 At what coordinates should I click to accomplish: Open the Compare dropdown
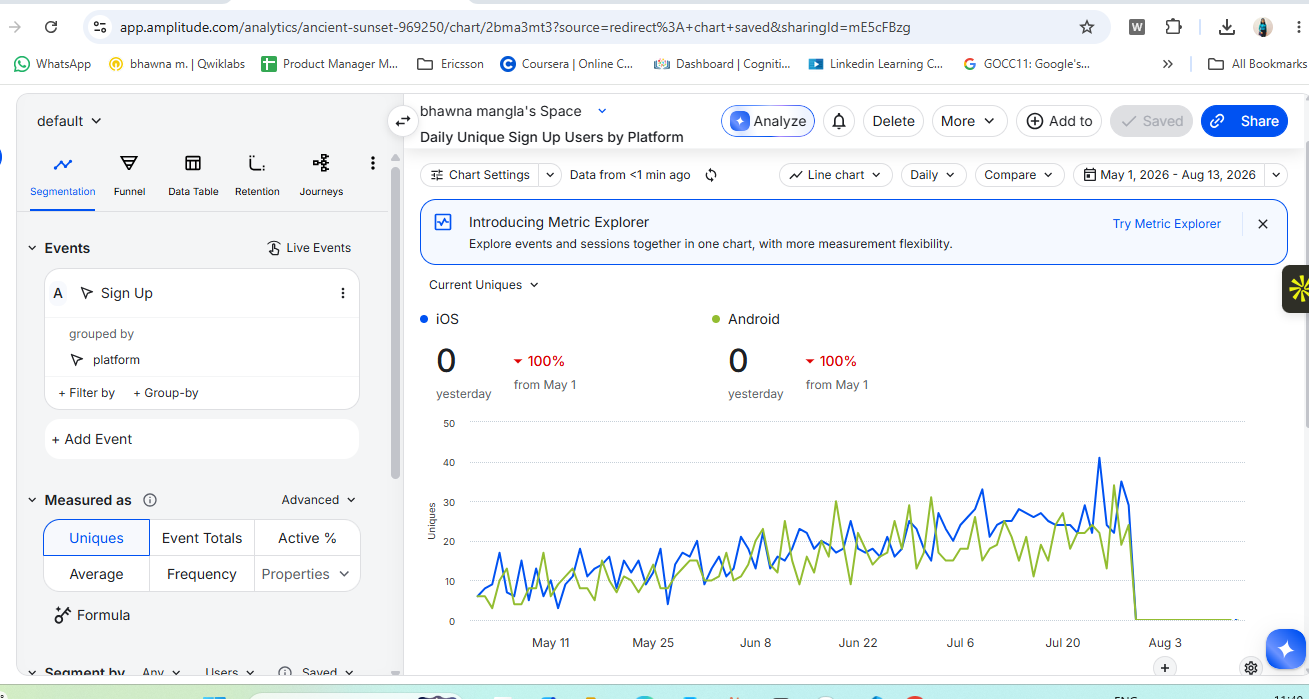pyautogui.click(x=1019, y=175)
